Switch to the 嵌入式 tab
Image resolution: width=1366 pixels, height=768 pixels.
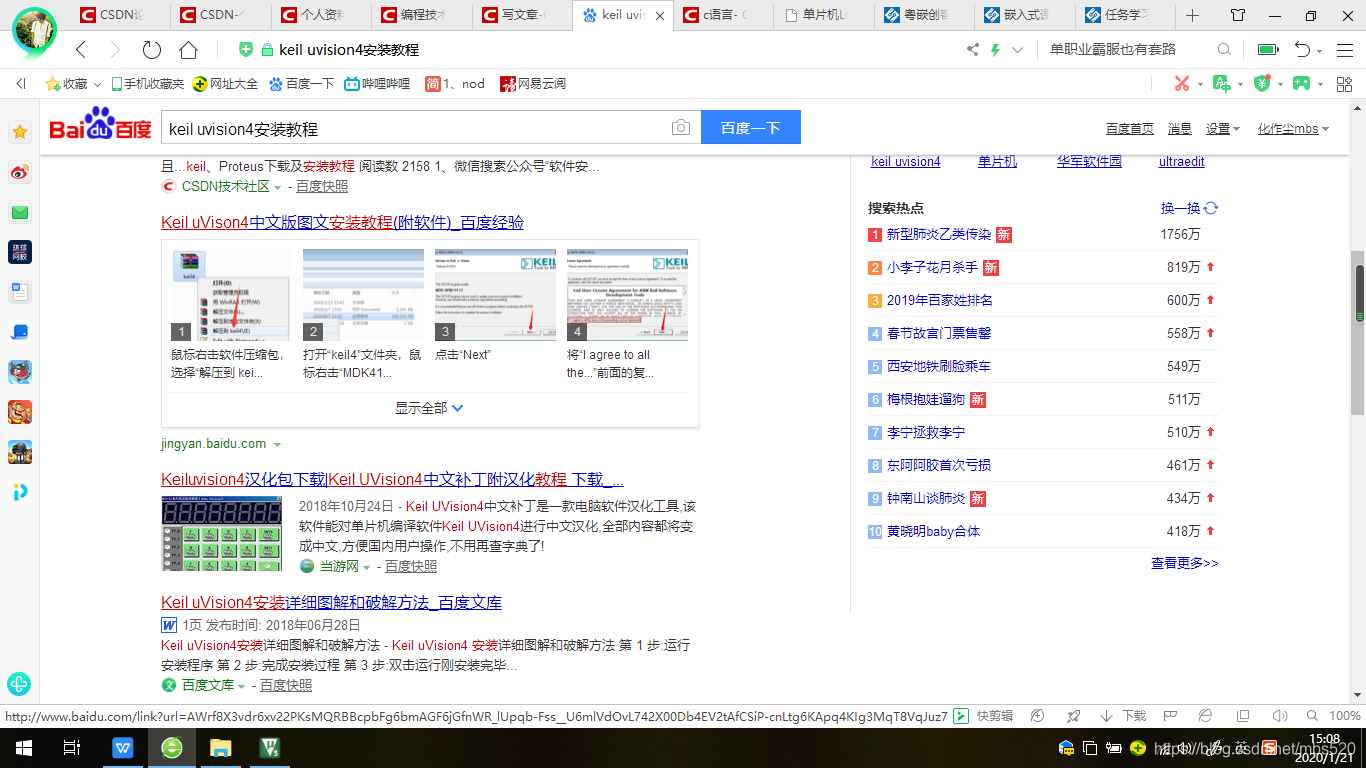[1024, 15]
